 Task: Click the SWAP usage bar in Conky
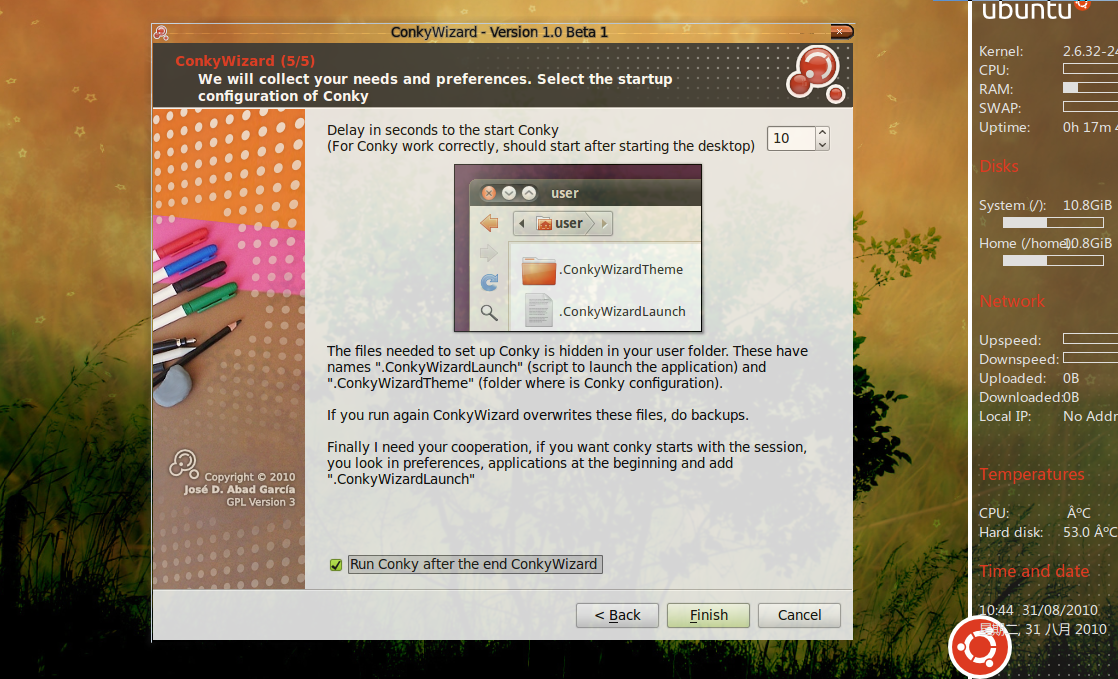pyautogui.click(x=1090, y=107)
